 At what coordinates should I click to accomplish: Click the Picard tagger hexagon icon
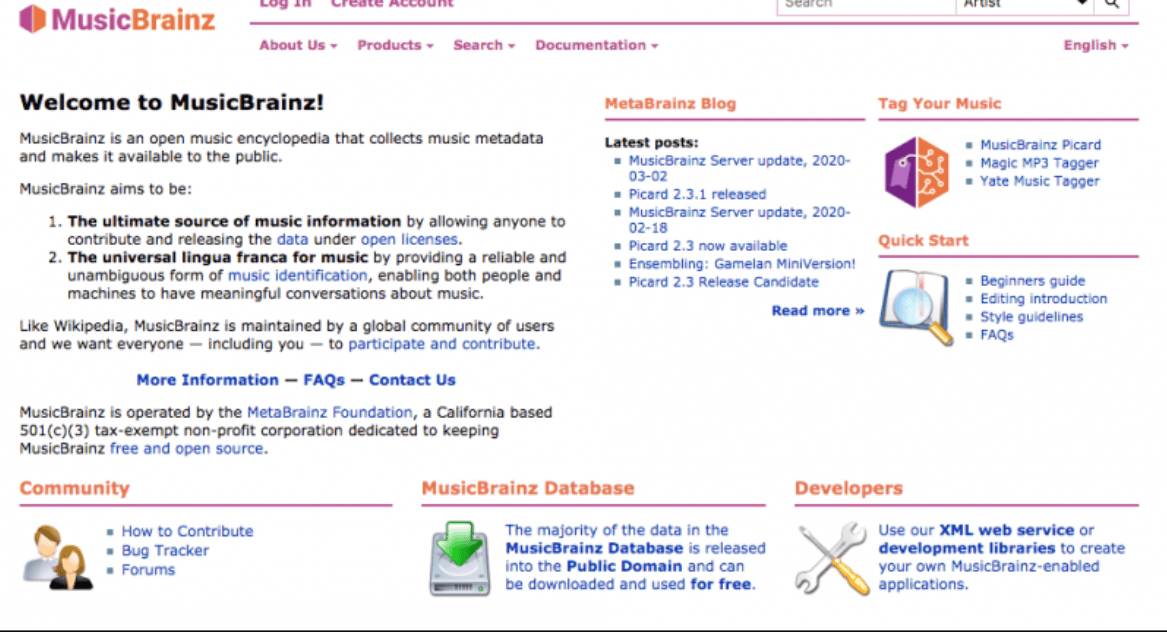pyautogui.click(x=916, y=172)
